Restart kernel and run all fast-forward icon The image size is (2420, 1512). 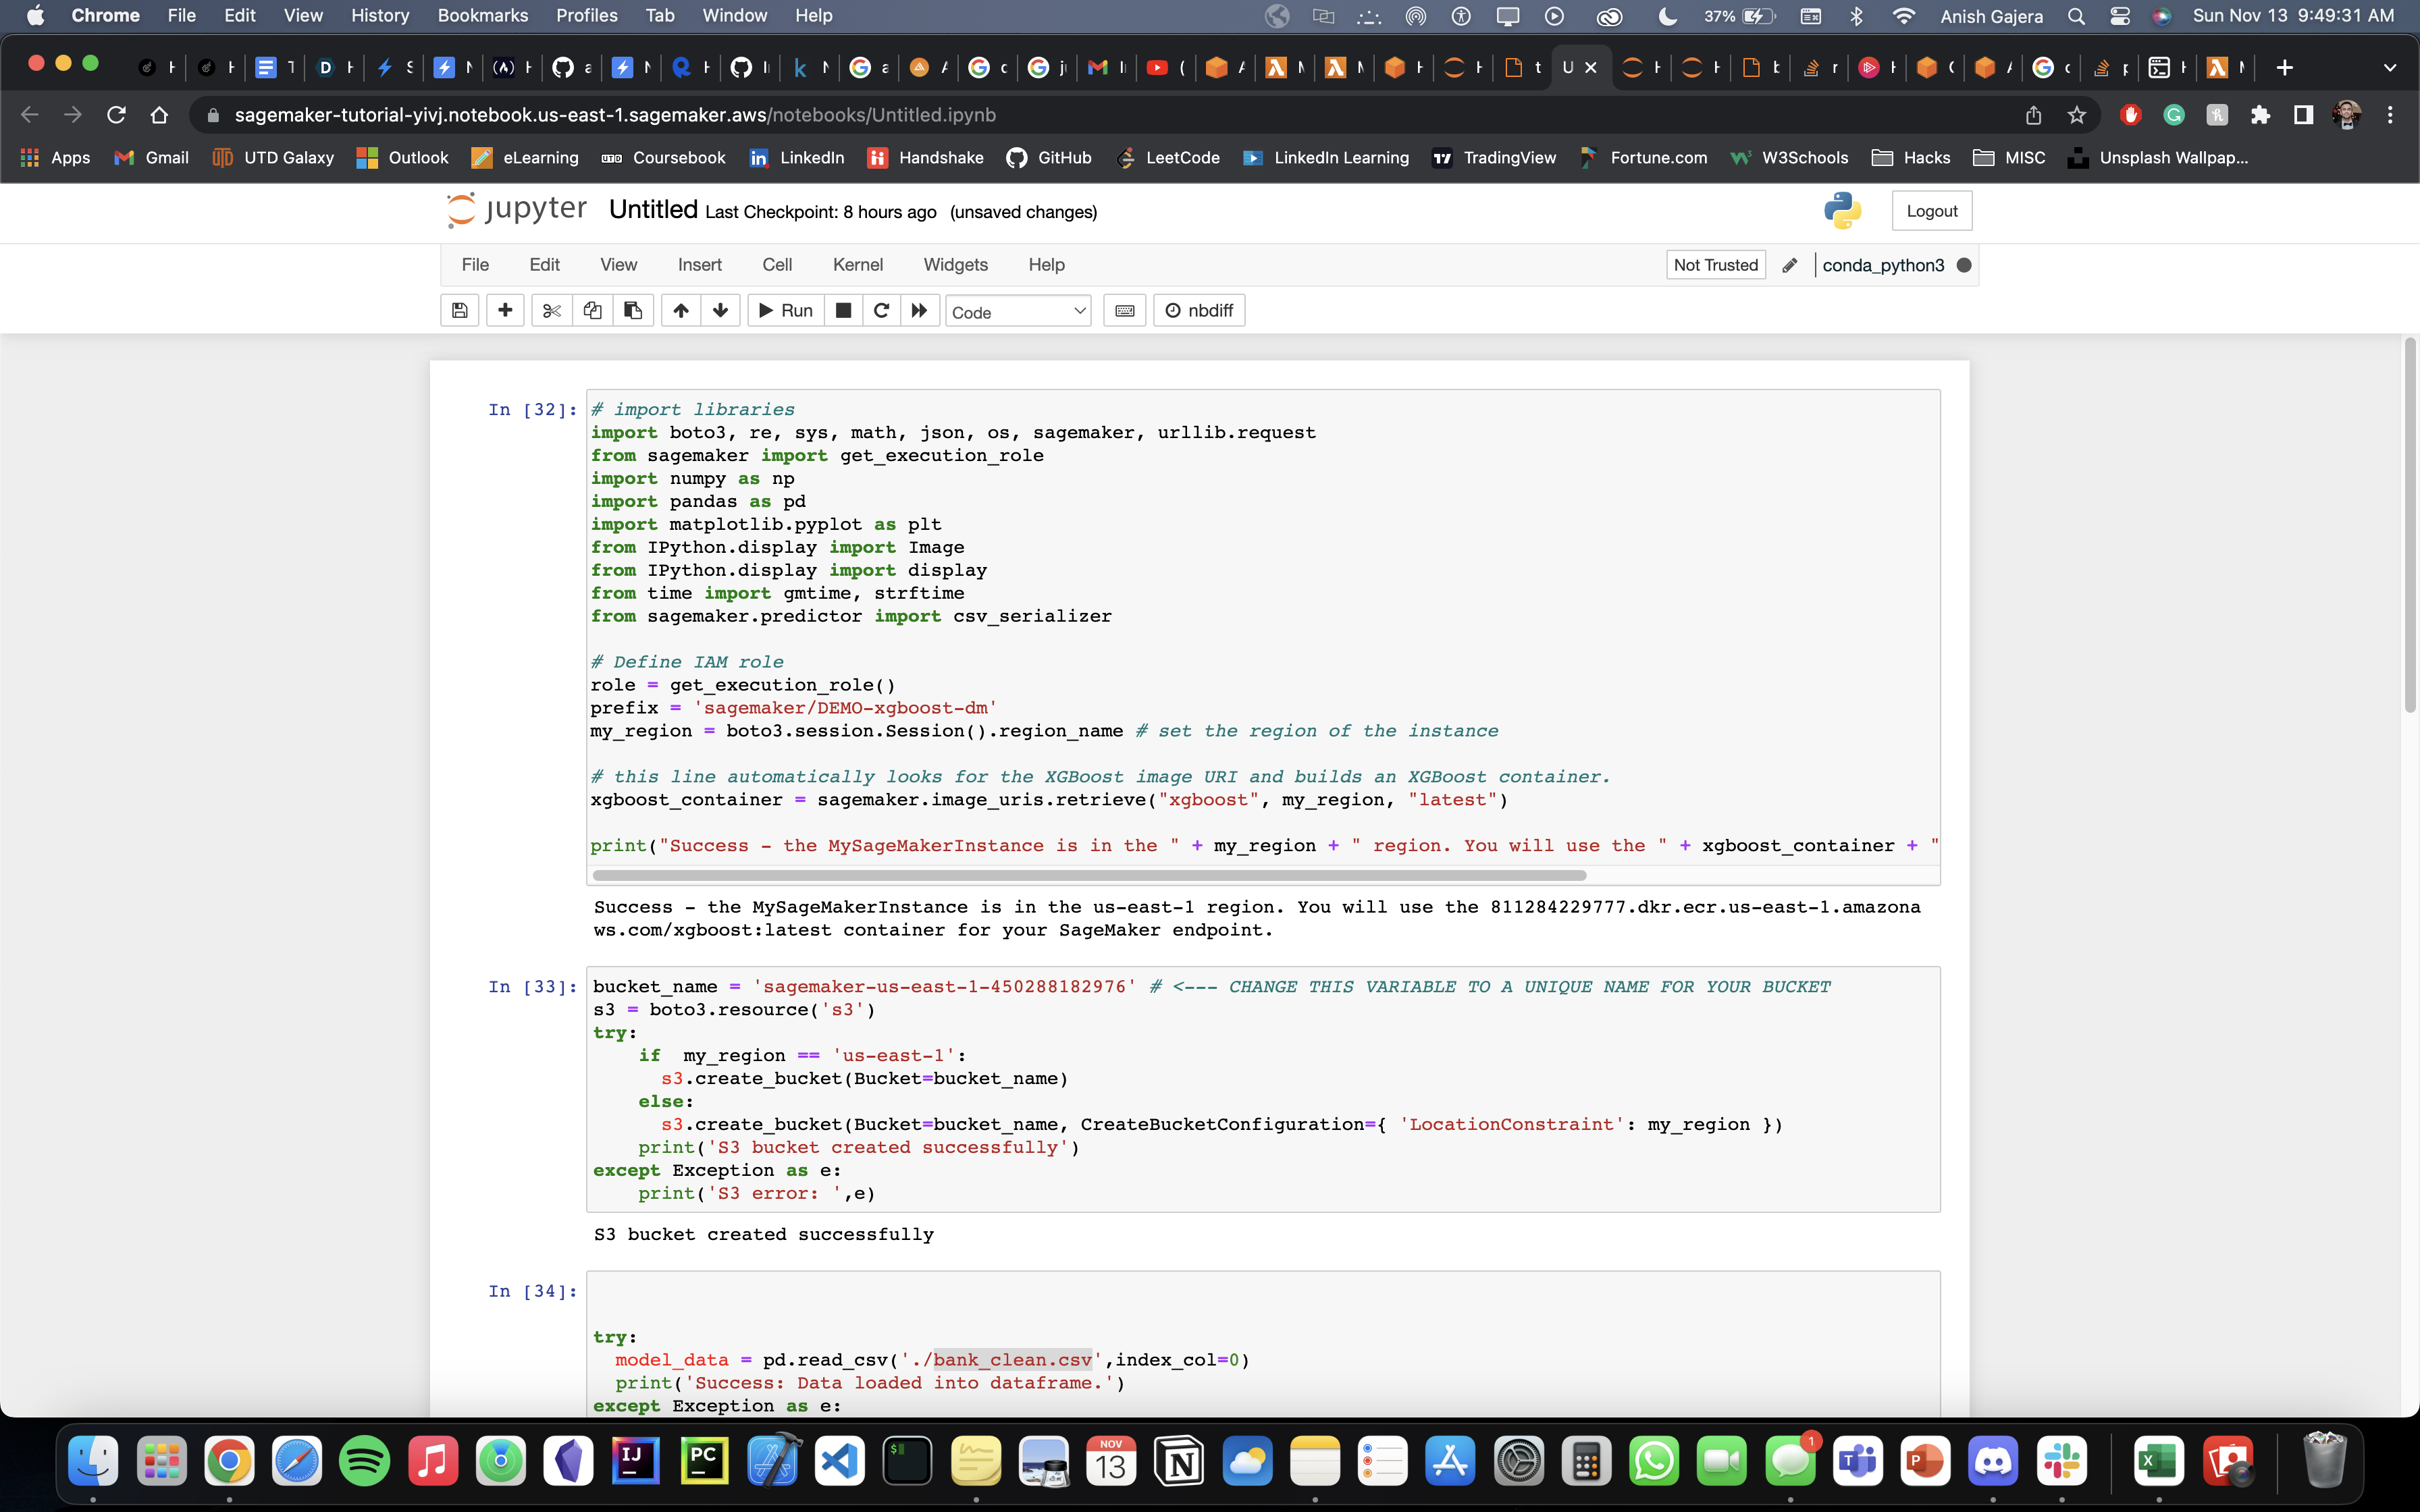click(919, 311)
